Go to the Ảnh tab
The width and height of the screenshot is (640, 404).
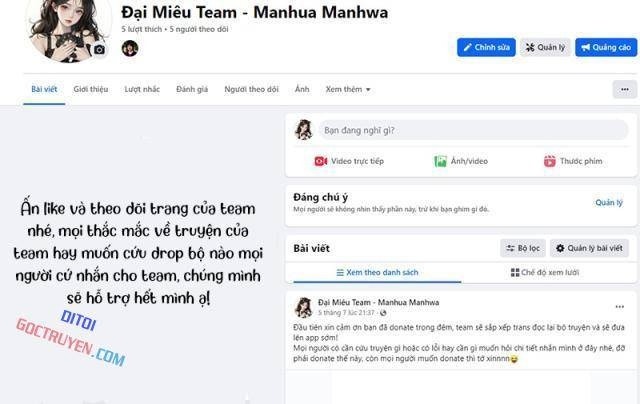point(302,89)
